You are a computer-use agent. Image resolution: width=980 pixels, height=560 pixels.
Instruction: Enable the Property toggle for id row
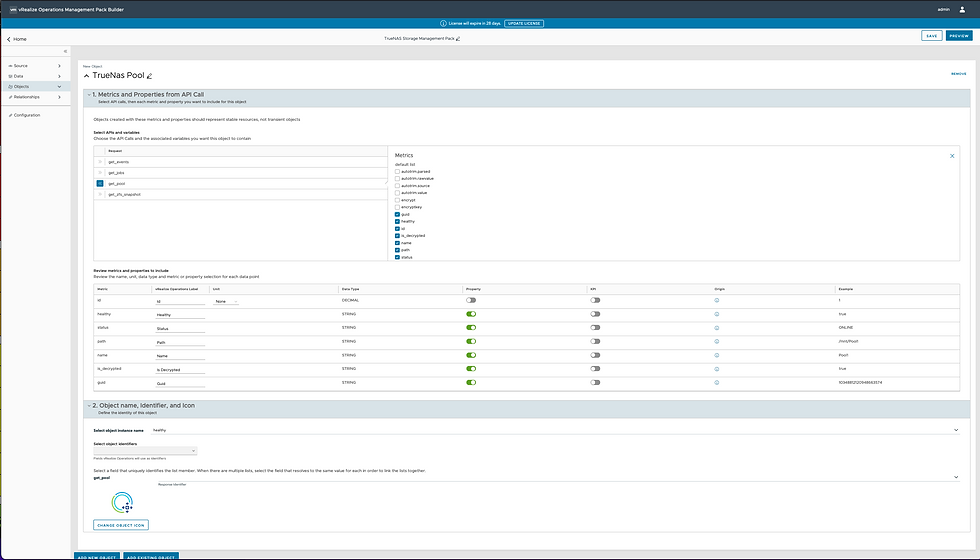tap(471, 301)
